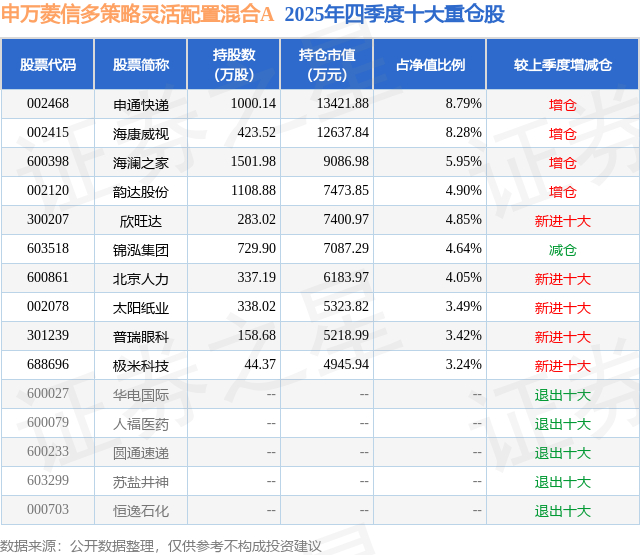Screen dimensions: 640x555
Task: Select stock code 603518
Action: (x=48, y=249)
